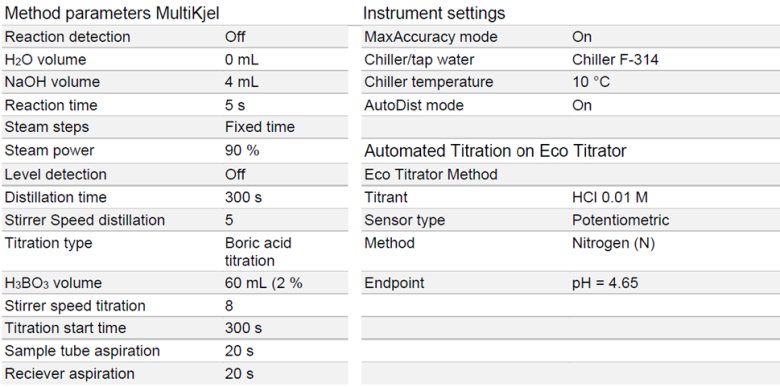Click the Reaction detection Off value
The height and width of the screenshot is (387, 780).
tap(235, 37)
